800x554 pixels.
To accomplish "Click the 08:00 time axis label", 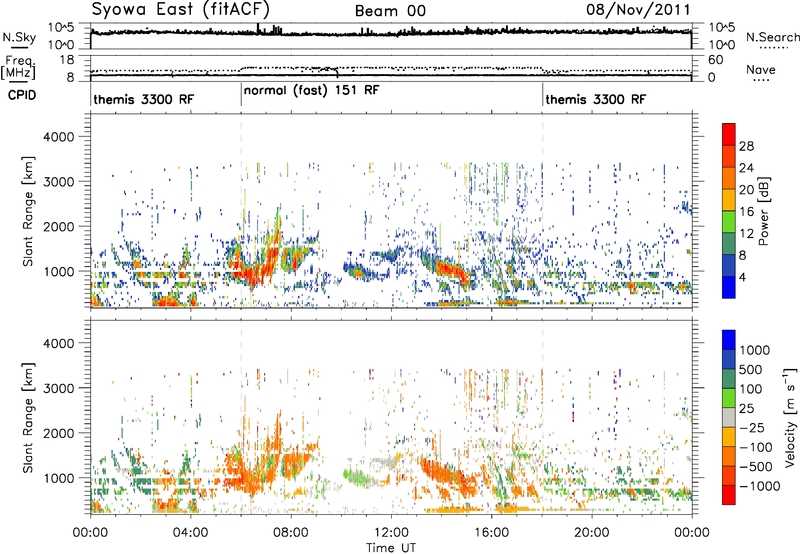I will pyautogui.click(x=291, y=533).
